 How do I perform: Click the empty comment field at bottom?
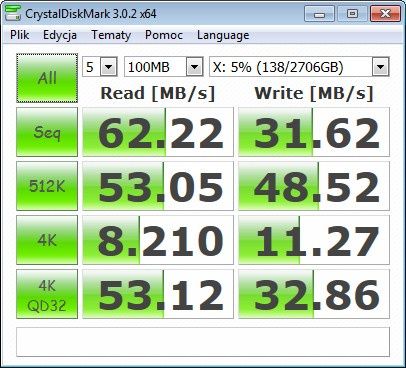click(x=203, y=342)
